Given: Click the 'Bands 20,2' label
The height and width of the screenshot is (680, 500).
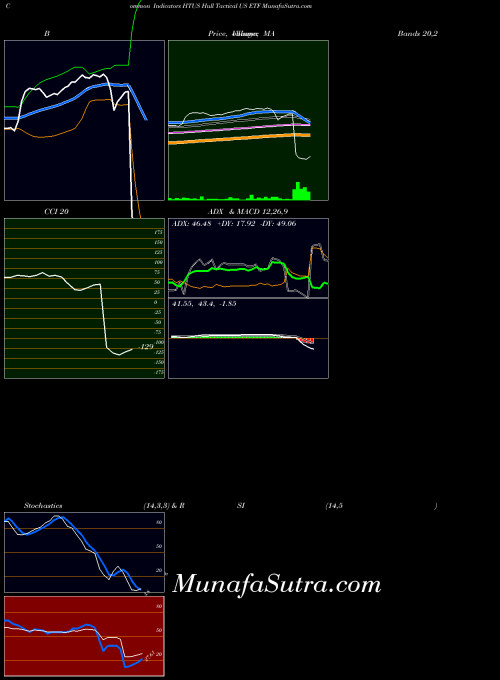Looking at the screenshot, I should (417, 33).
